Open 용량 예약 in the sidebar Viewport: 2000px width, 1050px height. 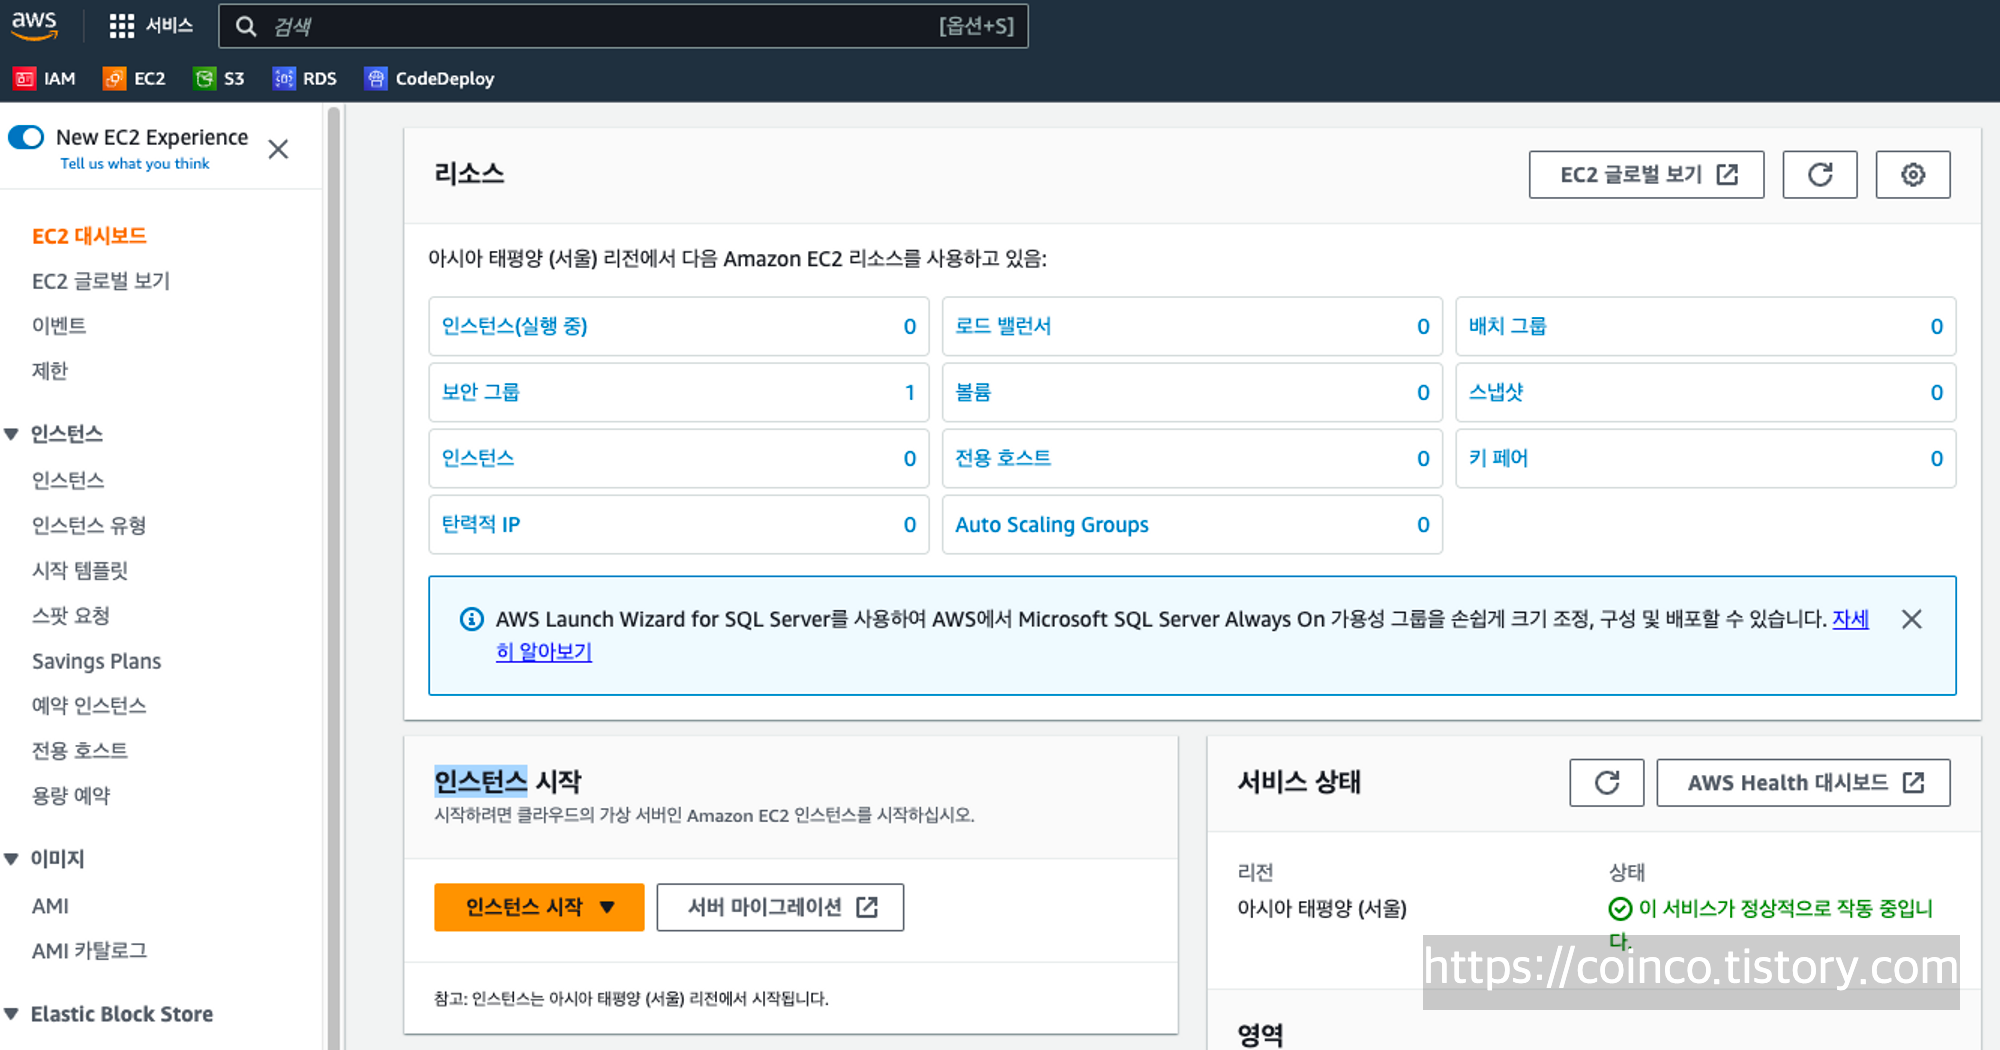click(x=71, y=796)
